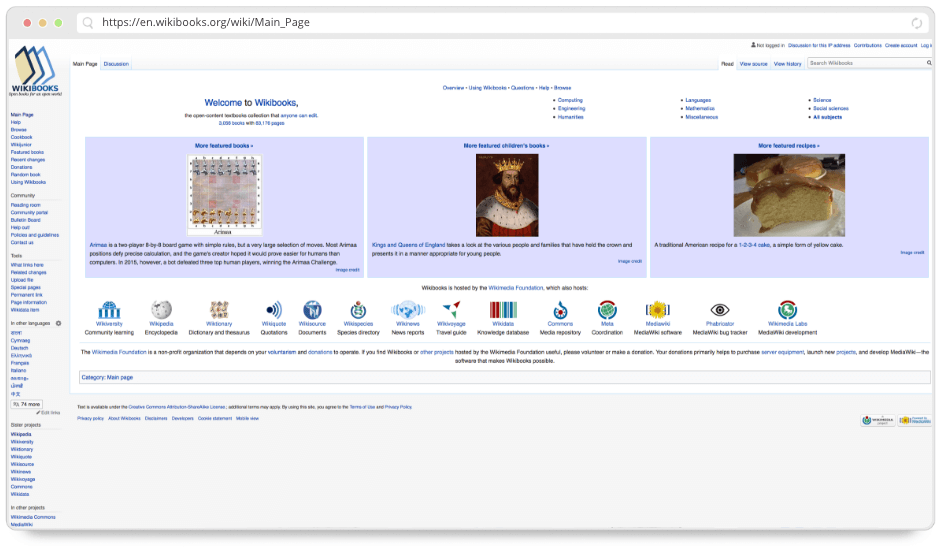Open the Wikispecies icon
Screen dimensions: 942x555
[x=358, y=310]
